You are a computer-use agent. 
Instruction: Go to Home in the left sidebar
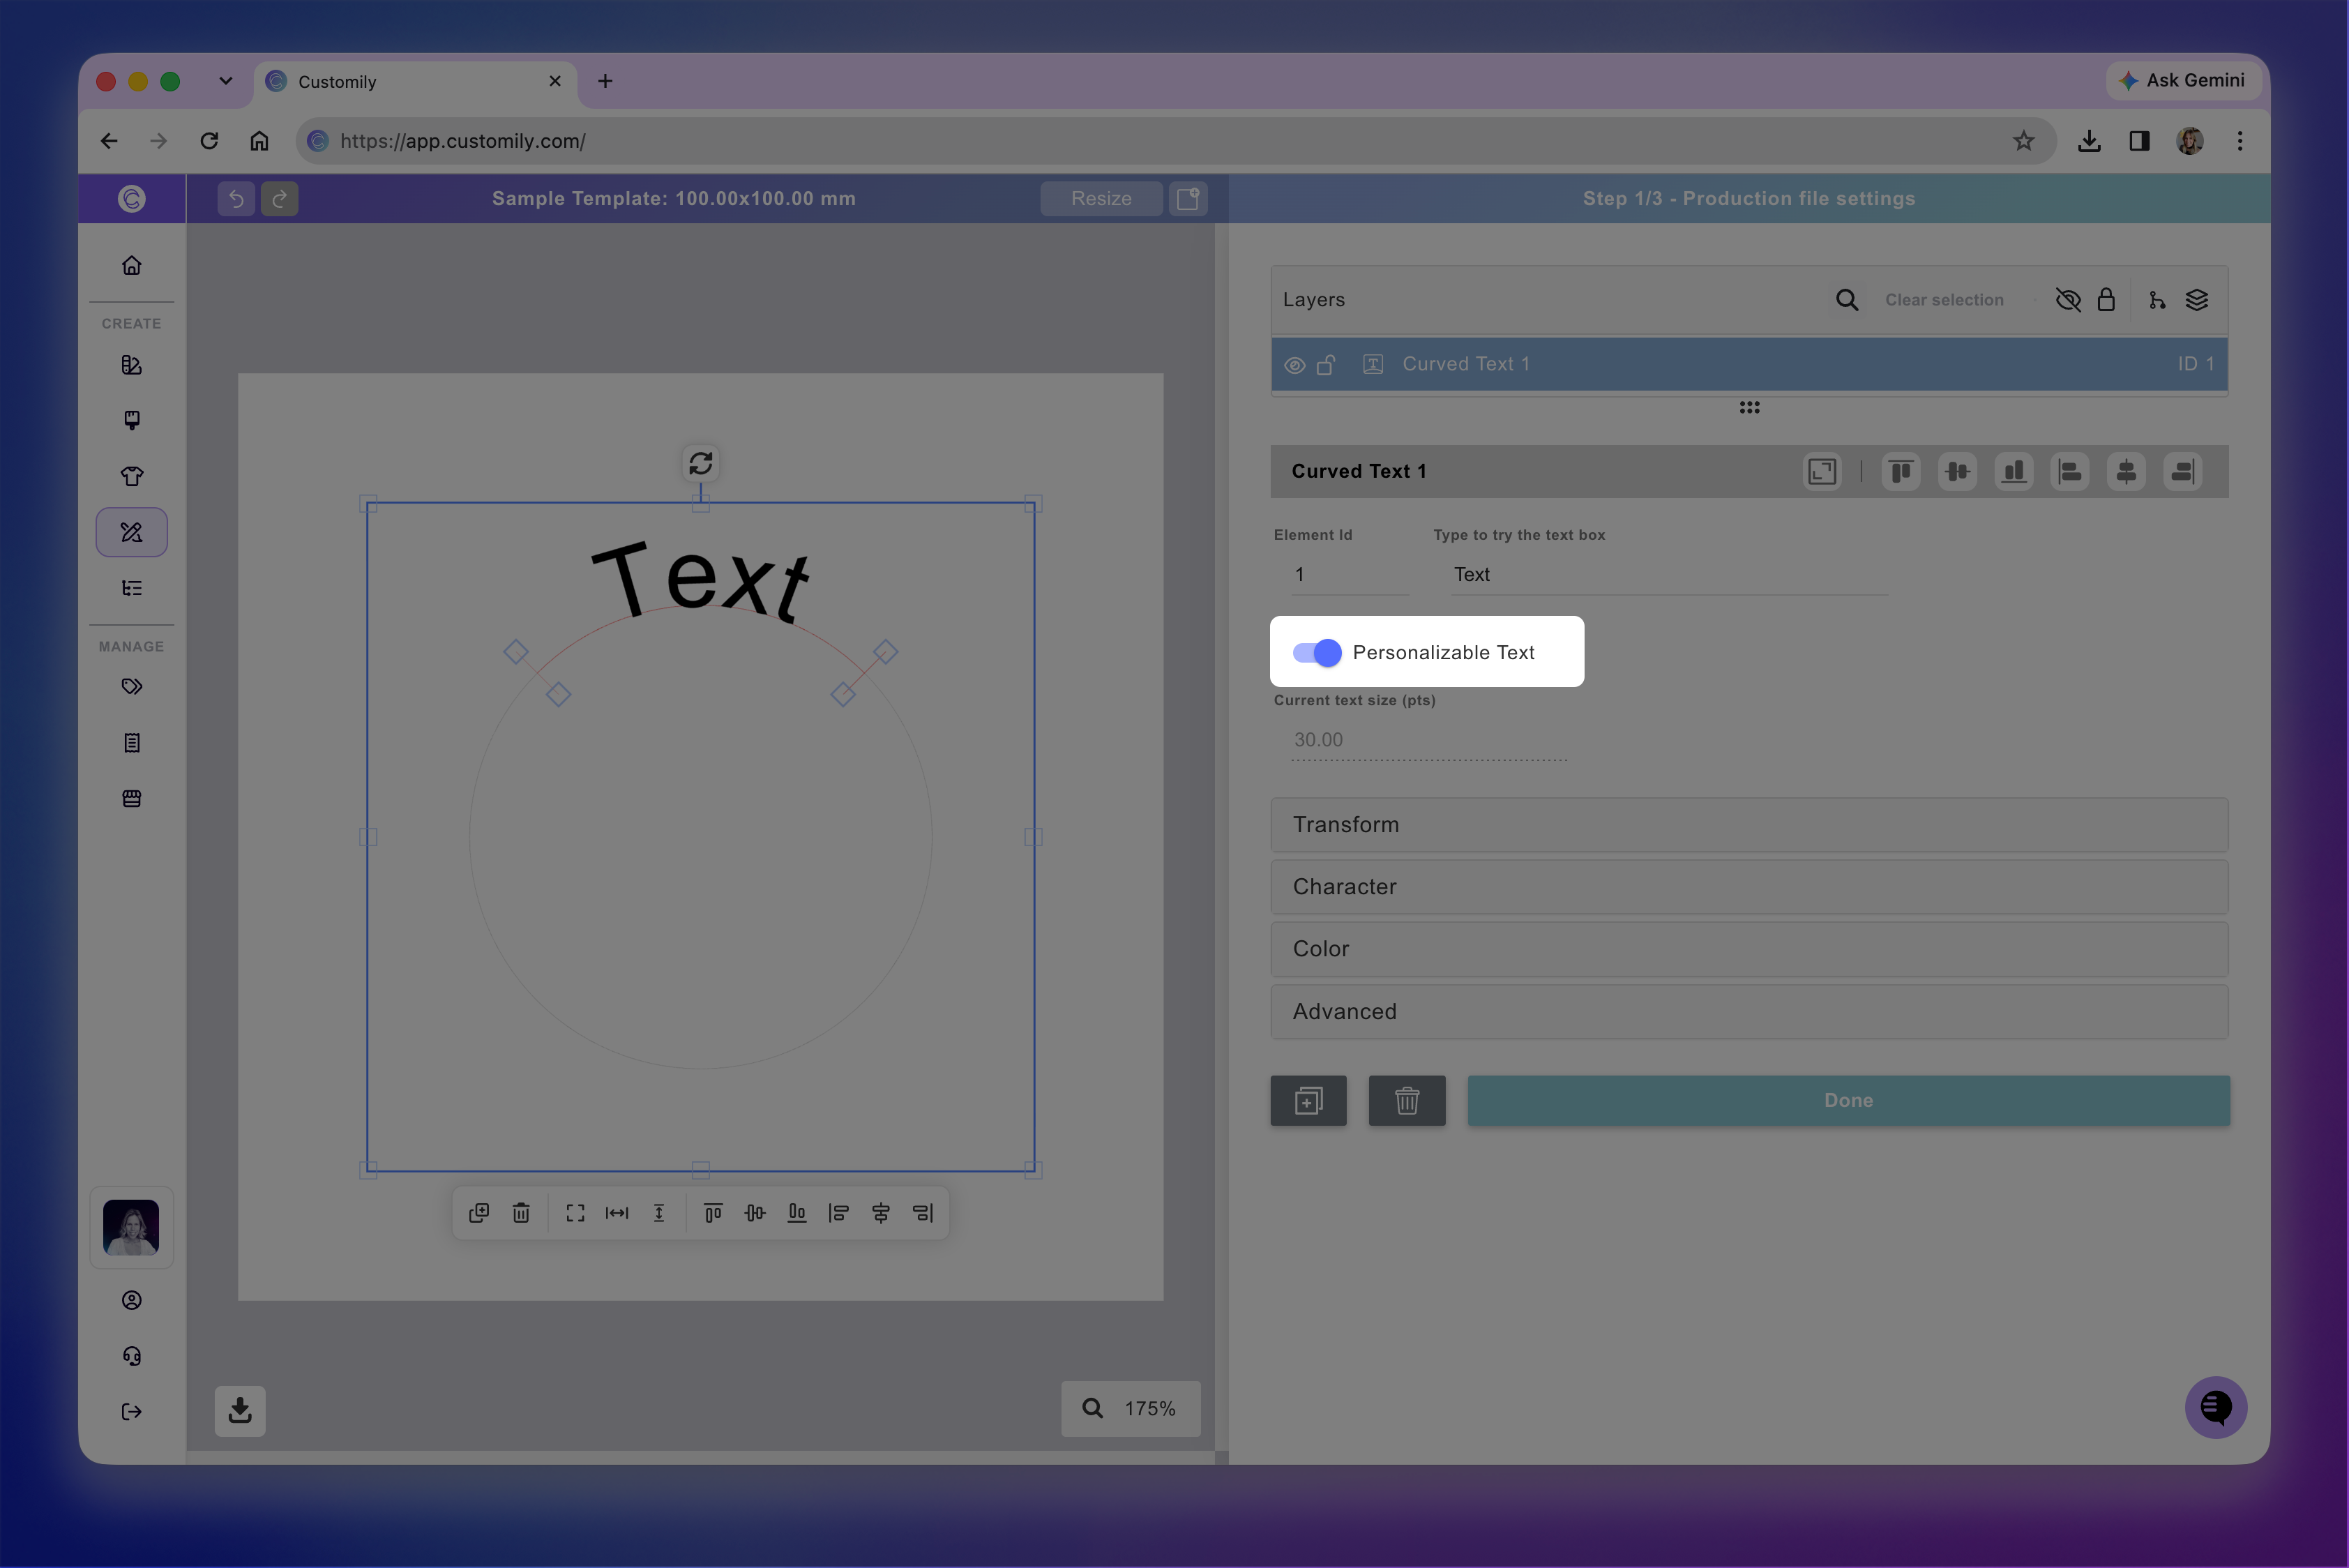point(132,265)
